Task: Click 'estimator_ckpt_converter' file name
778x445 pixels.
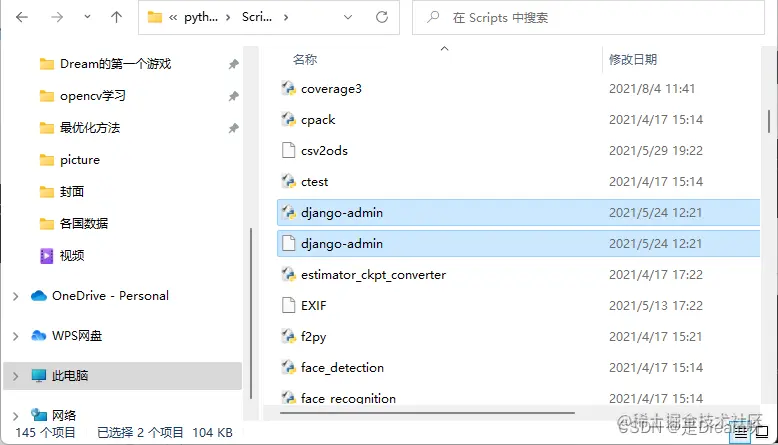Action: pyautogui.click(x=374, y=275)
